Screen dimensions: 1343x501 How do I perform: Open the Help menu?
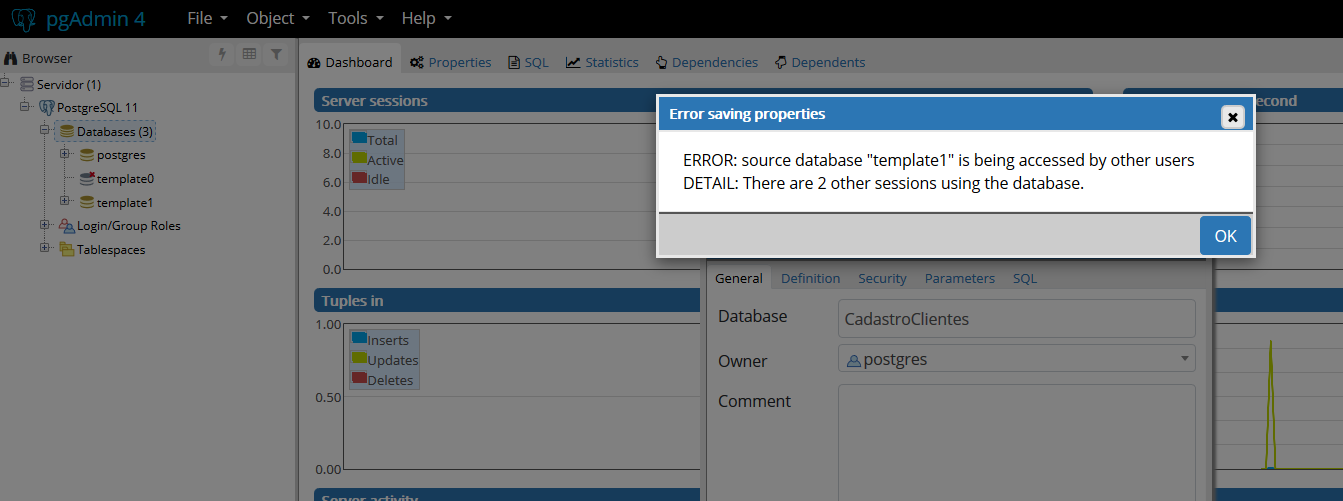[426, 18]
